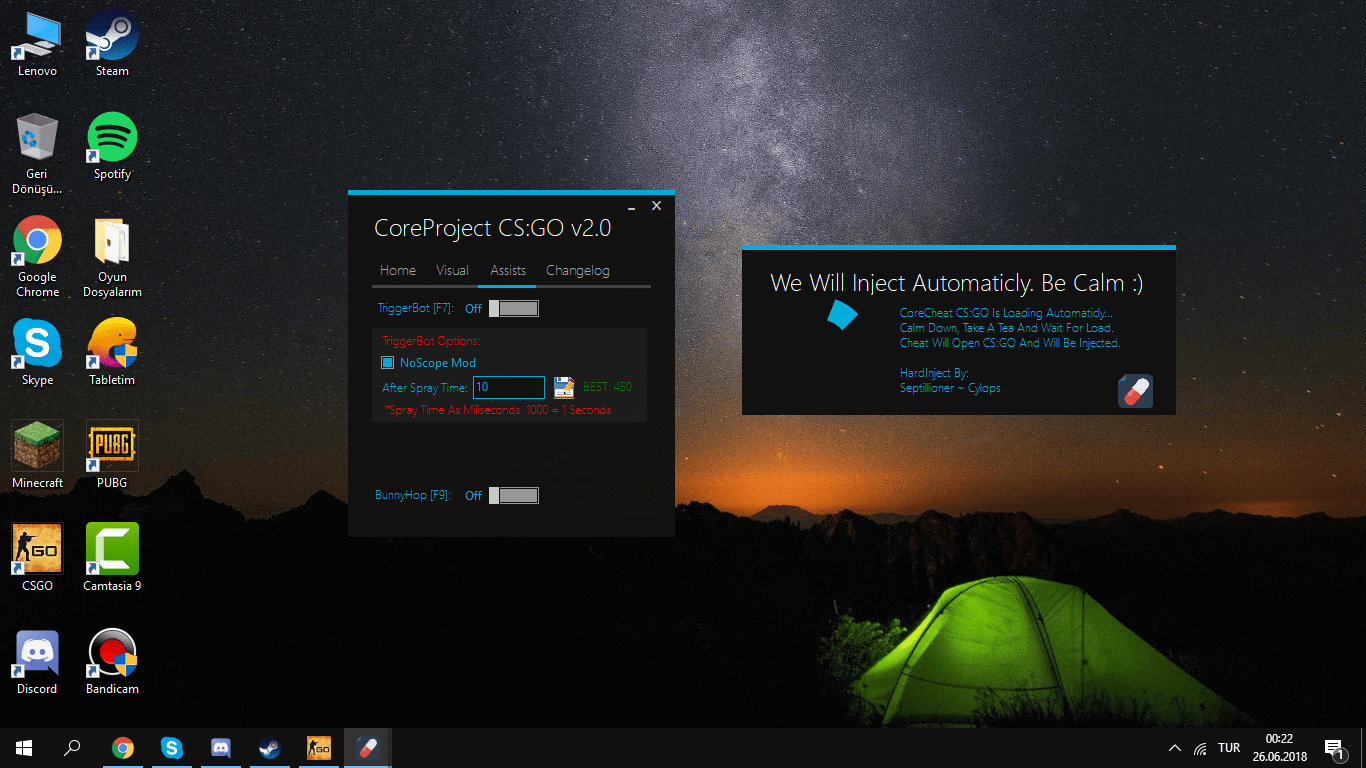Click the TUR keyboard language indicator
Image resolution: width=1366 pixels, height=768 pixels.
tap(1229, 748)
